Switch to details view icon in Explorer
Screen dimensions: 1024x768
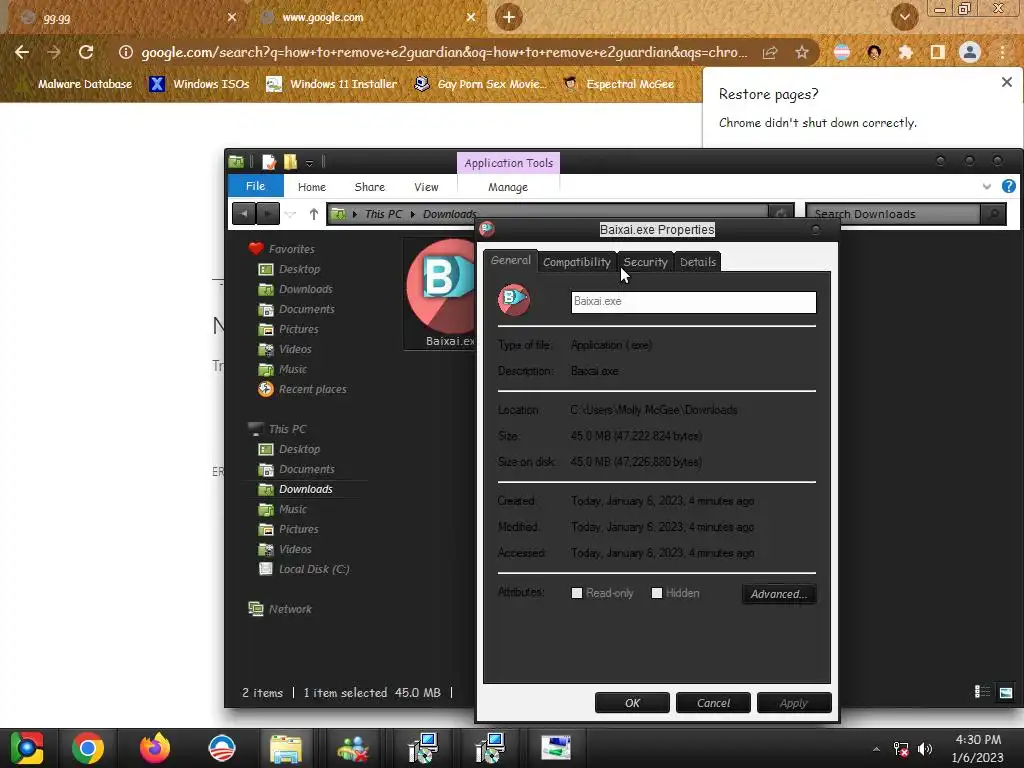coord(982,692)
